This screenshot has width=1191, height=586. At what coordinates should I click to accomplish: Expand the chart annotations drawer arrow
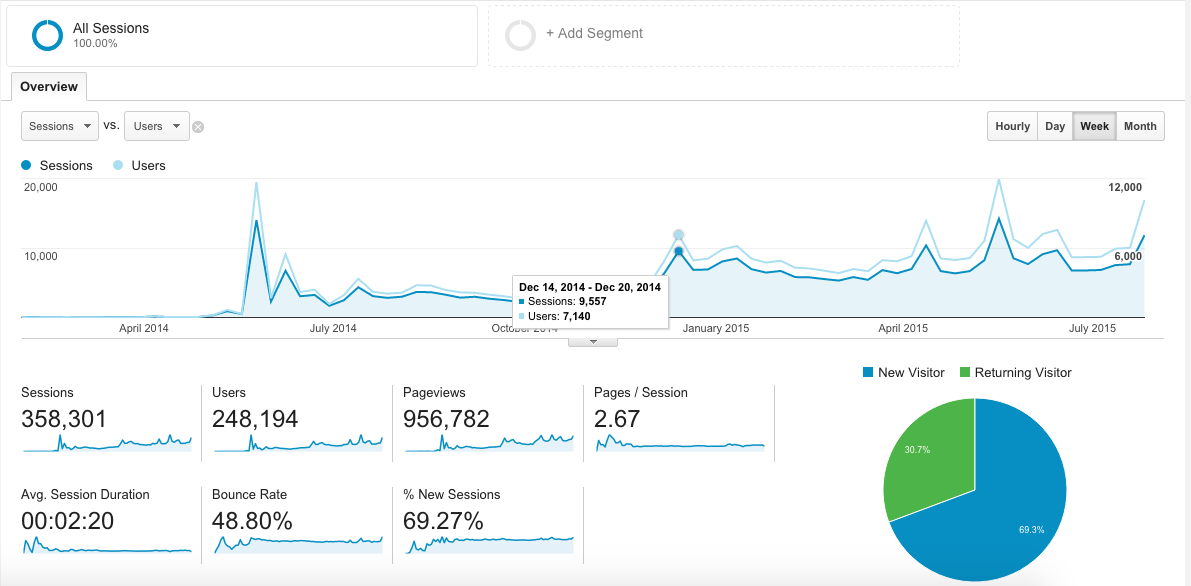[x=593, y=341]
